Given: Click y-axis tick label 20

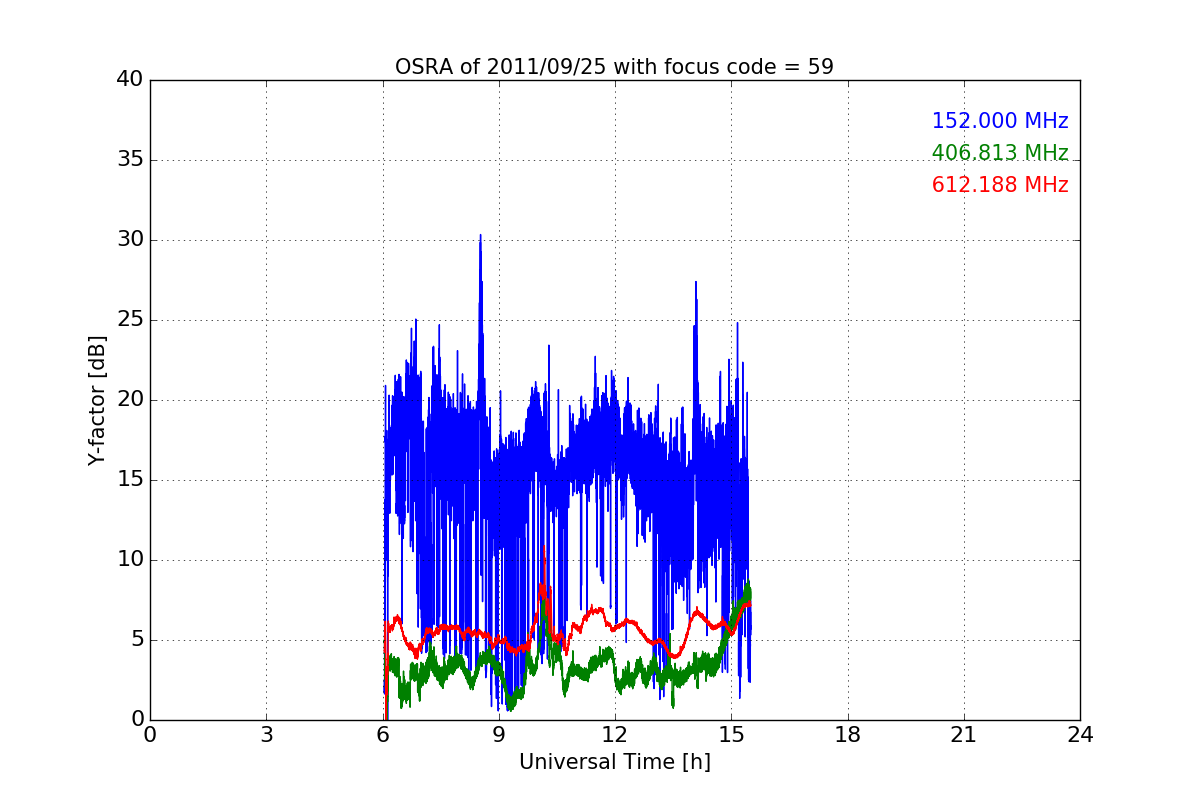Looking at the screenshot, I should [130, 400].
